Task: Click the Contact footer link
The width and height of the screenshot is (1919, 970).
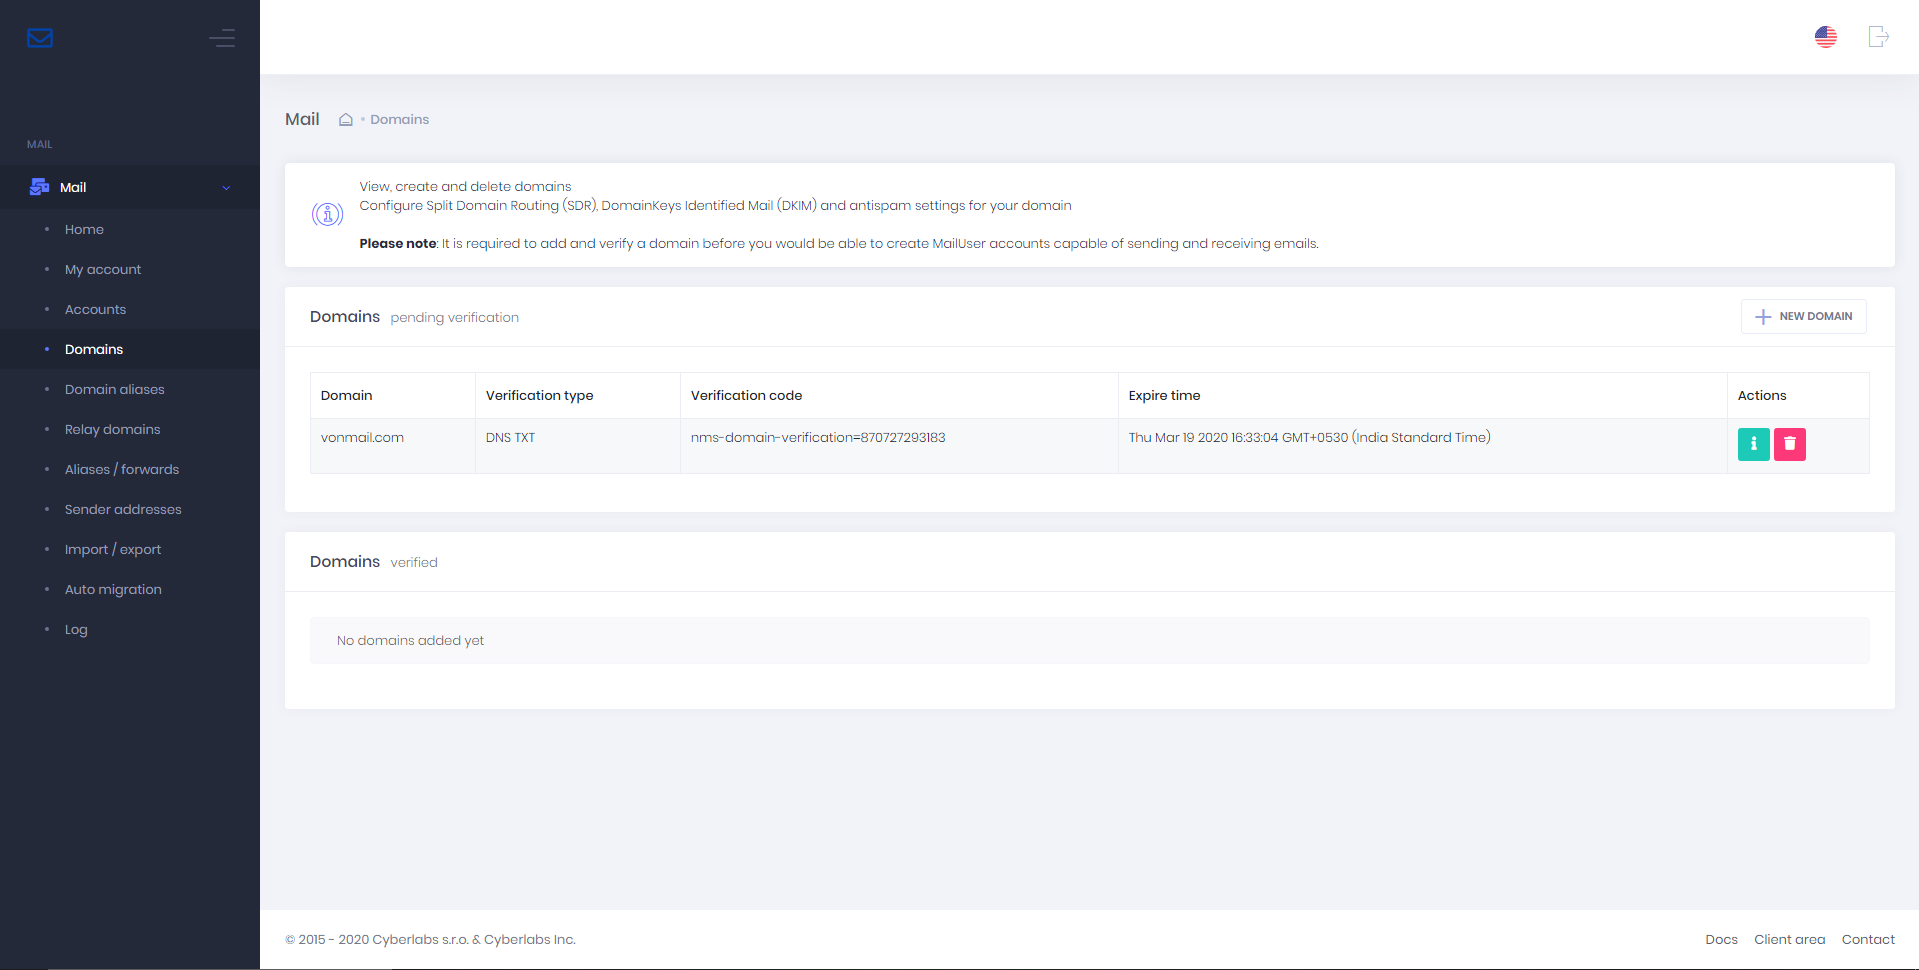Action: click(x=1868, y=939)
